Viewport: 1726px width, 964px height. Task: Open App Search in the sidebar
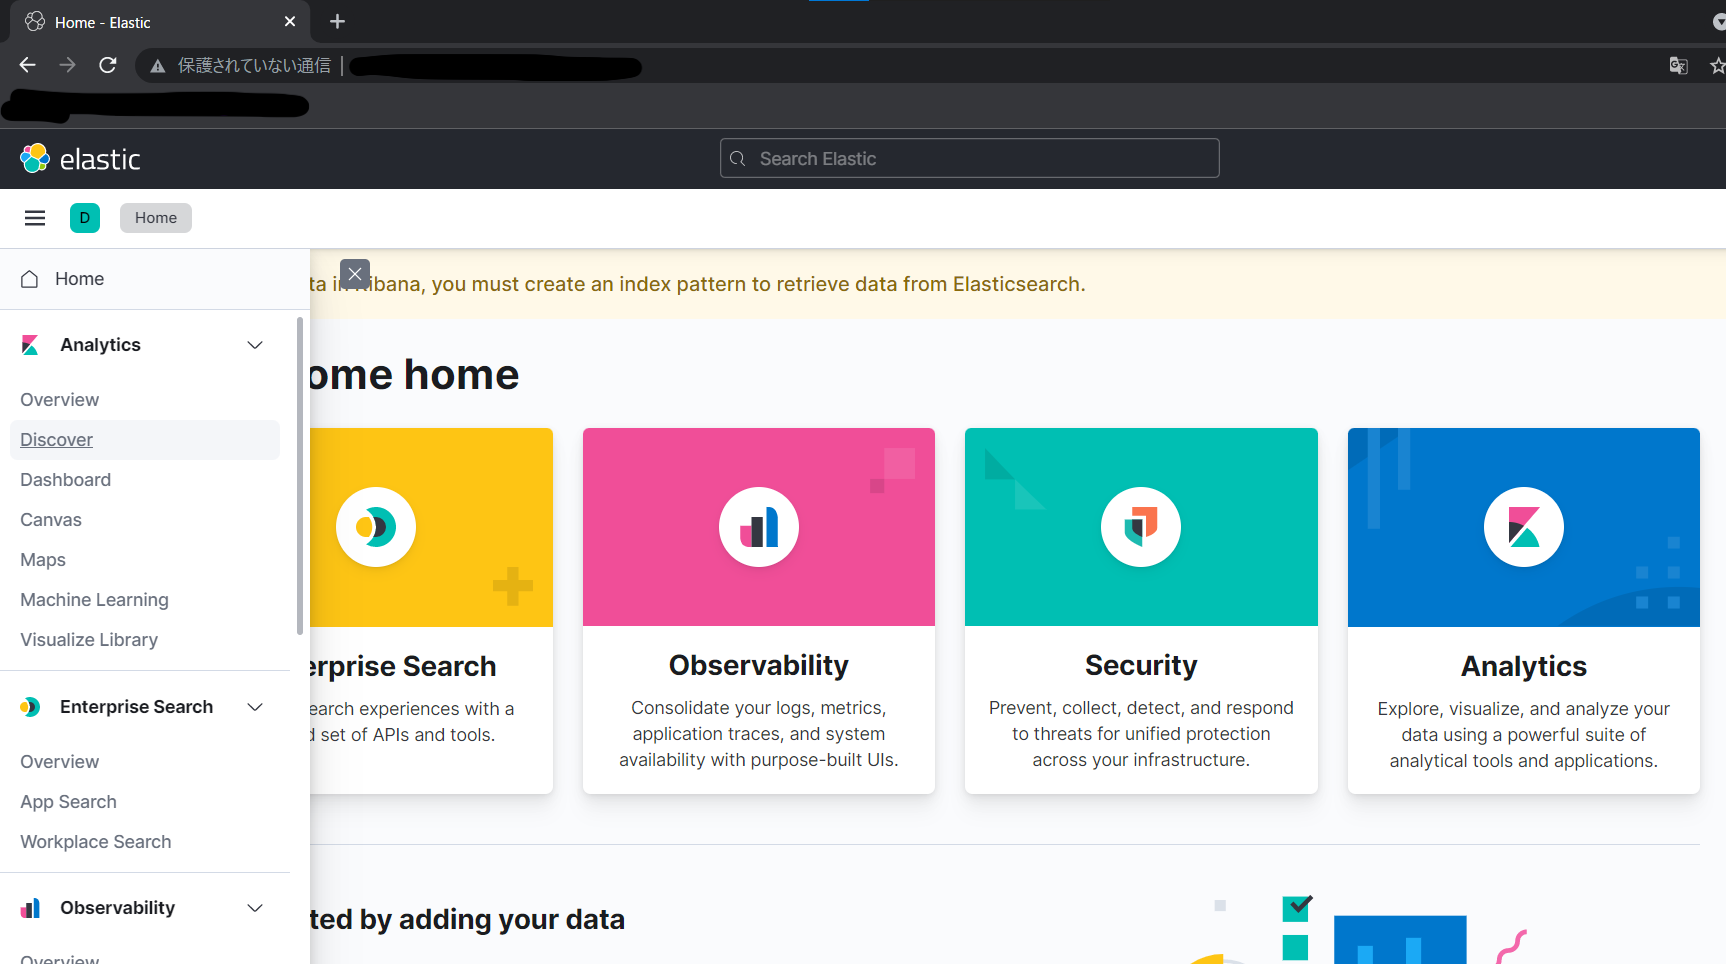[69, 802]
